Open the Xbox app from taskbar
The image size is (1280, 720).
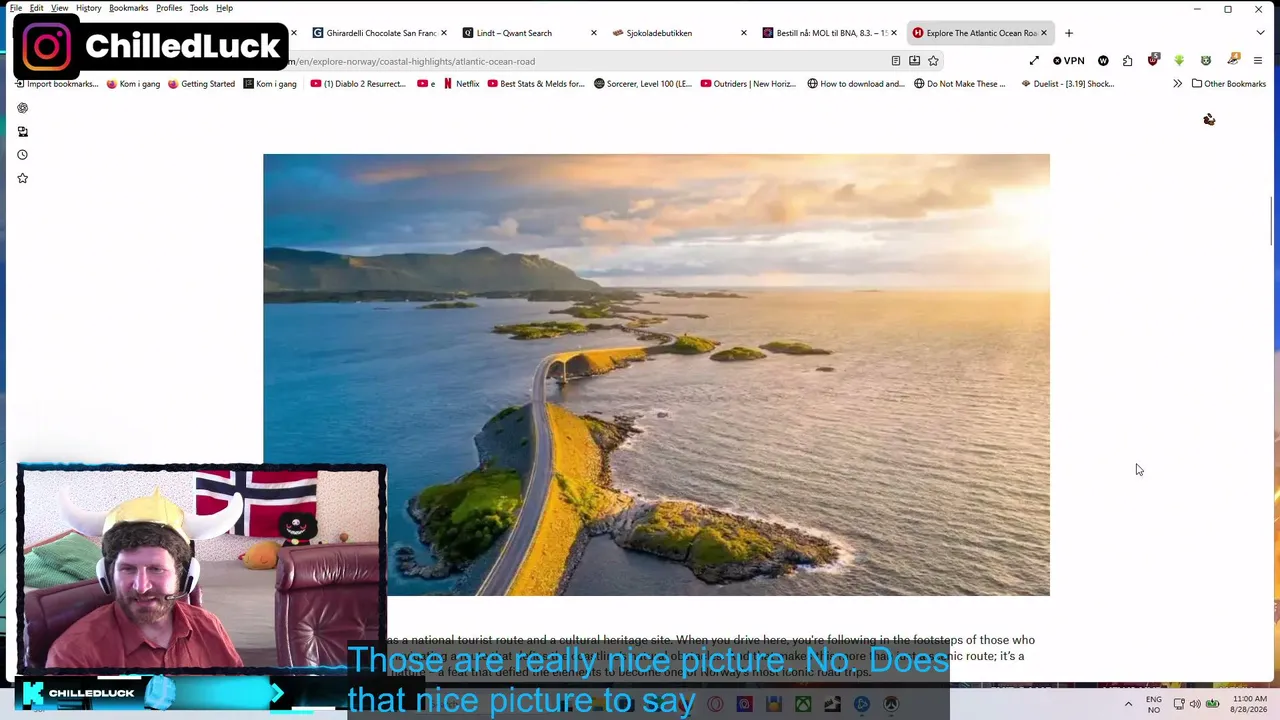(x=803, y=704)
